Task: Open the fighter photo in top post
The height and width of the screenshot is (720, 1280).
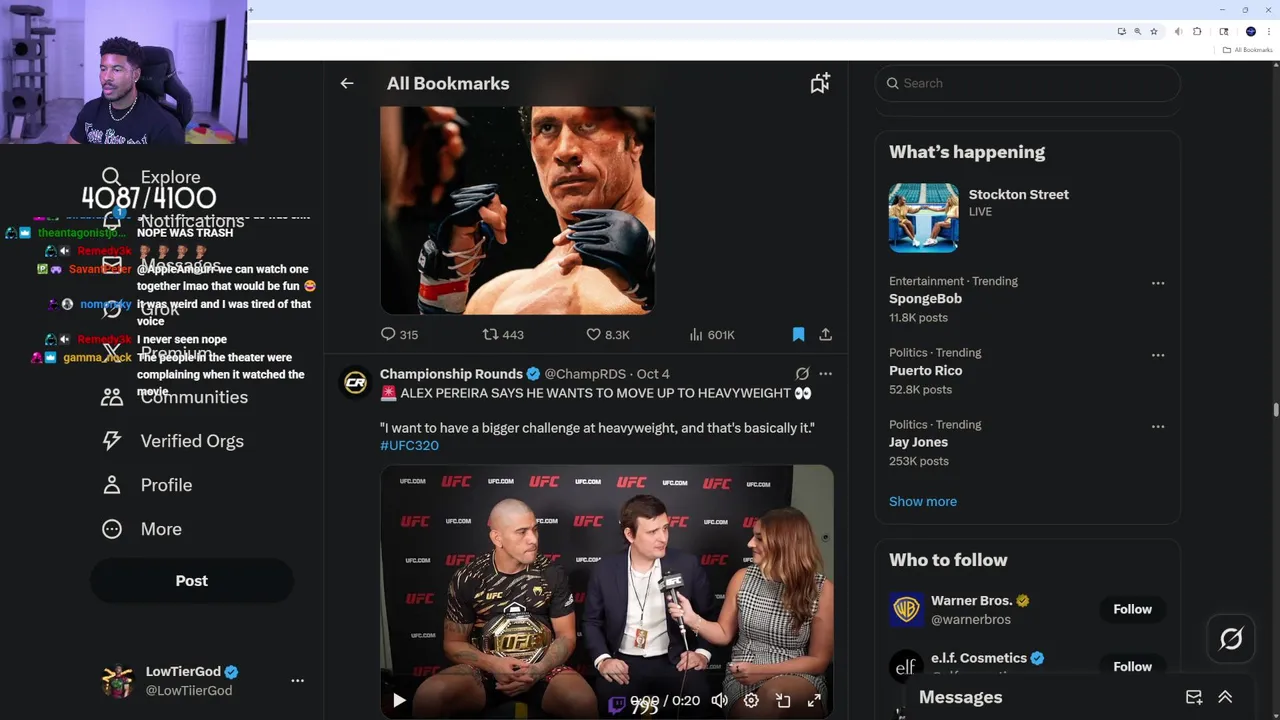Action: click(517, 210)
